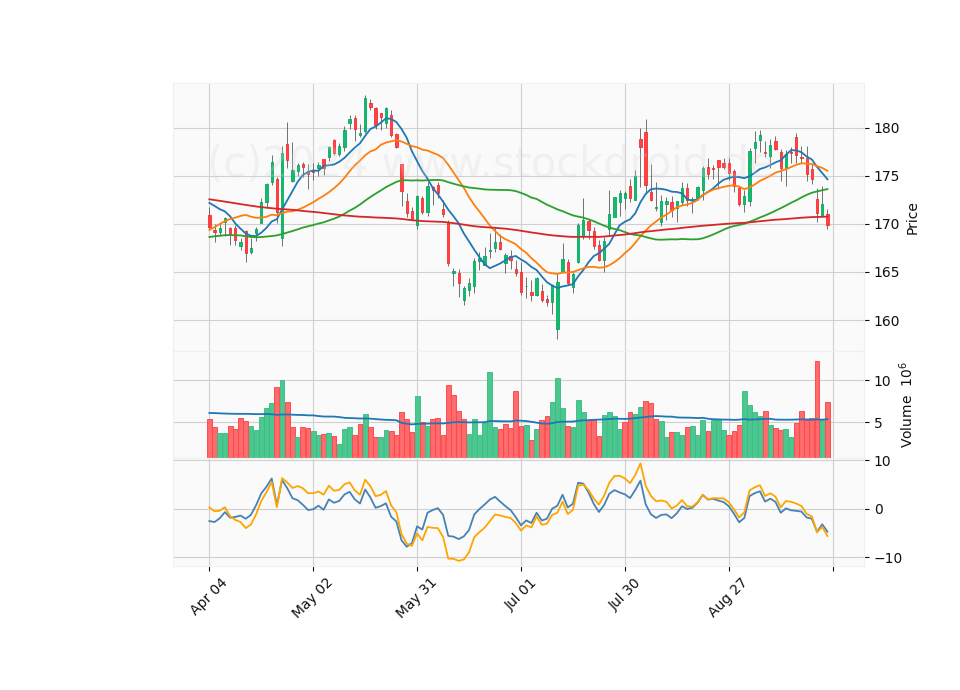Click the 10 tick directly above the oscillator 0
The width and height of the screenshot is (960, 690).
tap(883, 461)
